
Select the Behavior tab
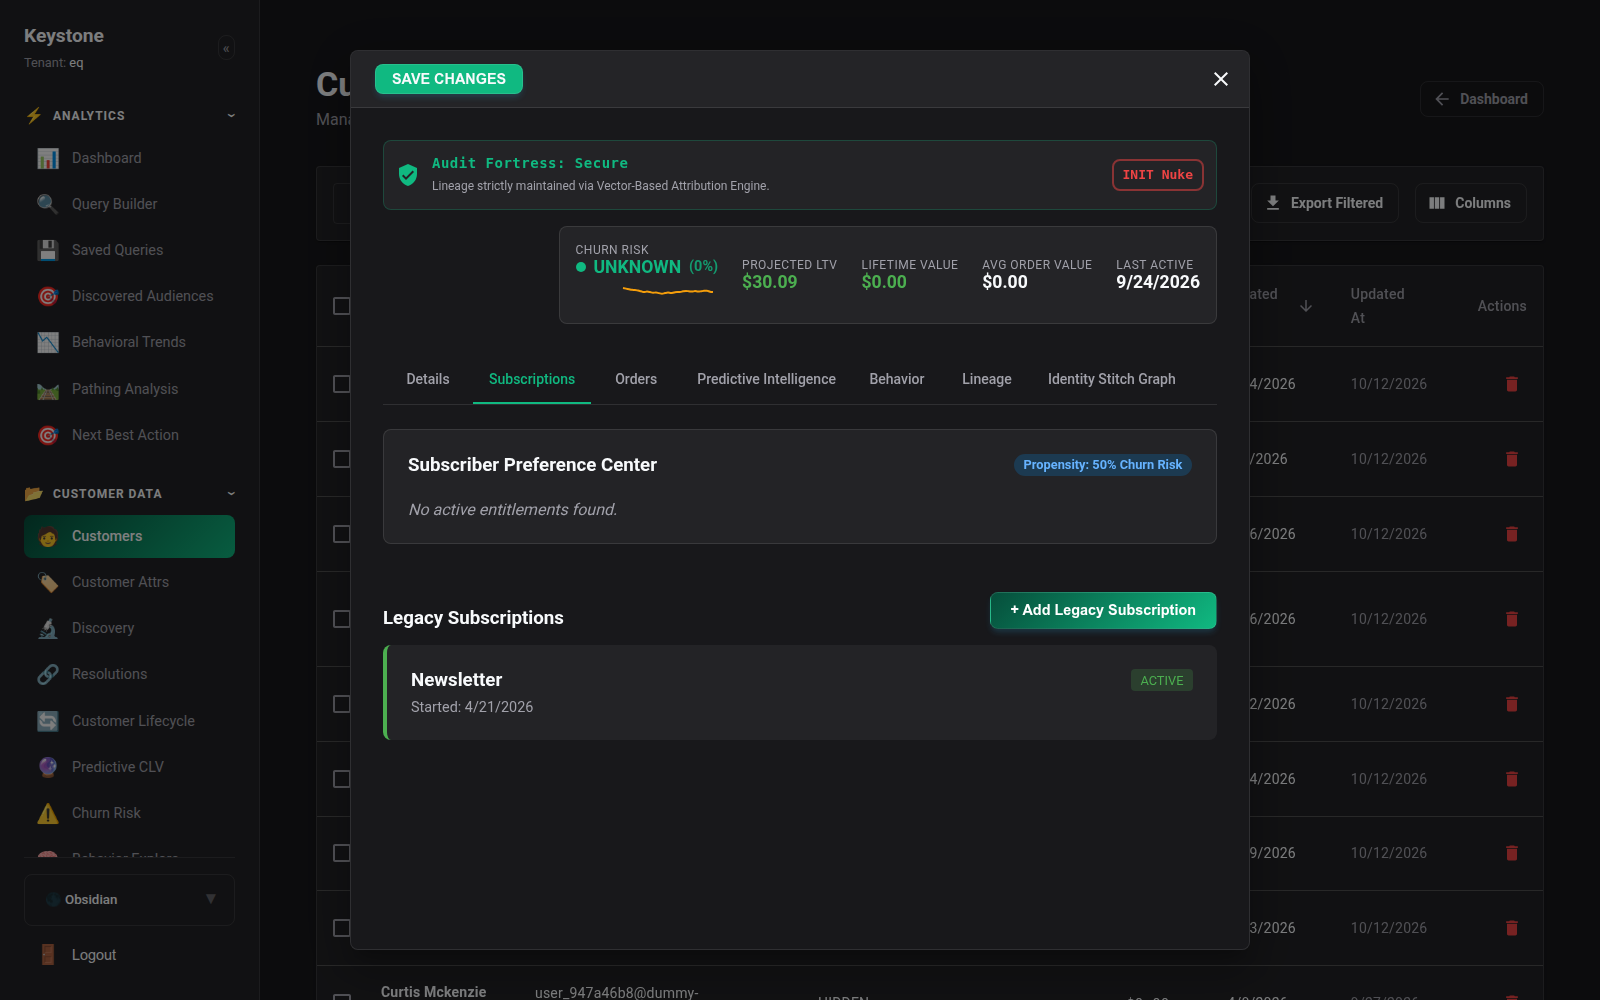pos(897,379)
